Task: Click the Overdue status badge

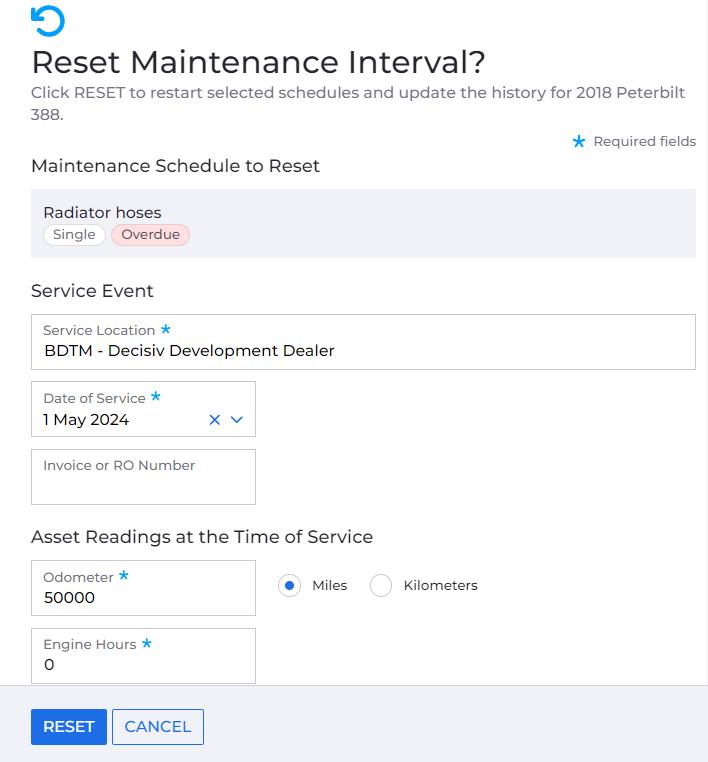Action: (x=150, y=235)
